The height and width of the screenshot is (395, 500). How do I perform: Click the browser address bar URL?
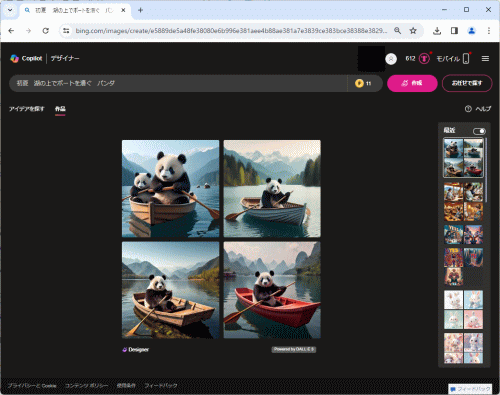coord(231,31)
